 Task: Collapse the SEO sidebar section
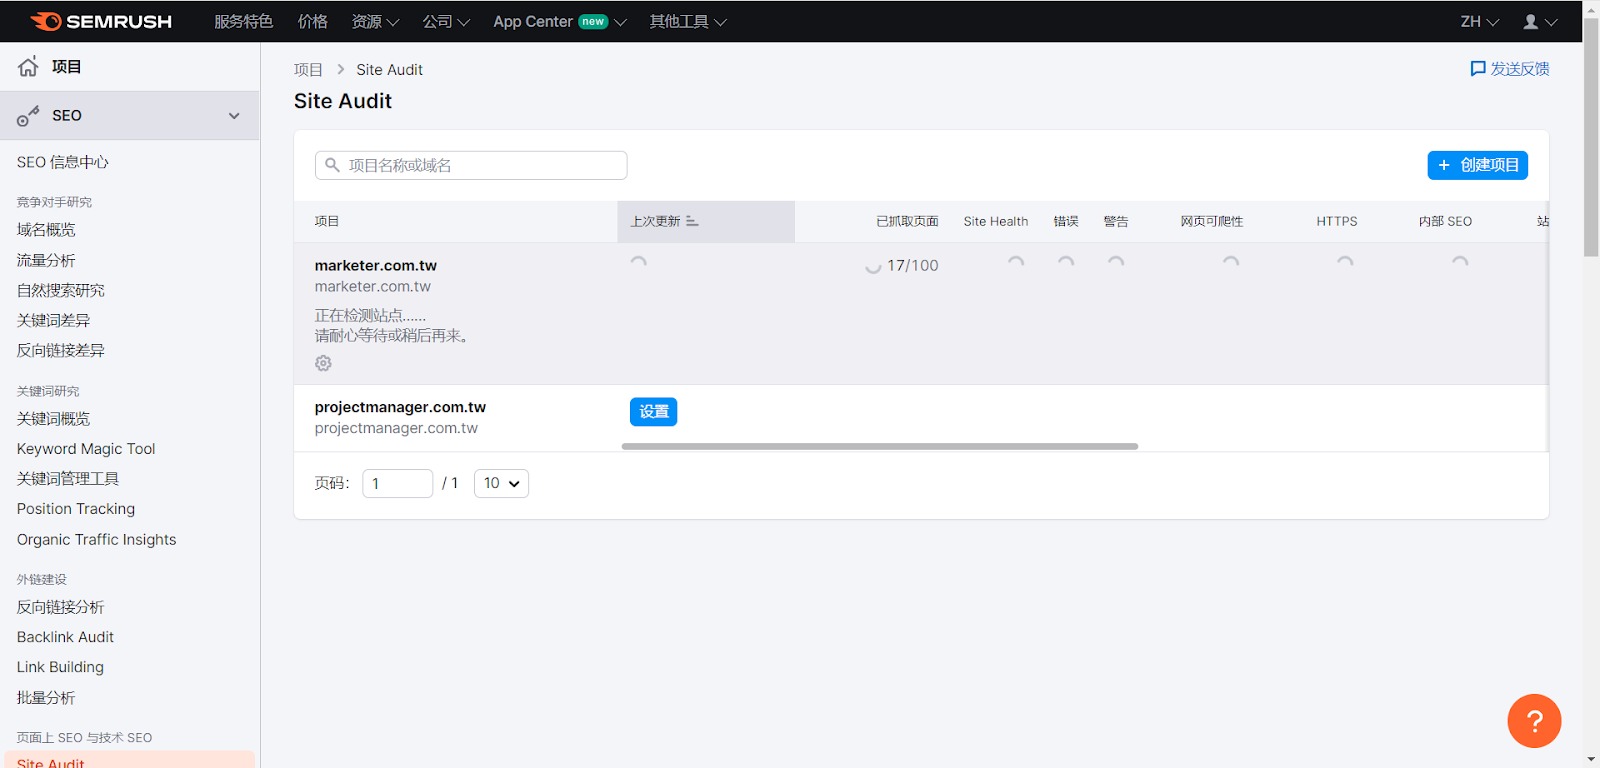tap(234, 116)
